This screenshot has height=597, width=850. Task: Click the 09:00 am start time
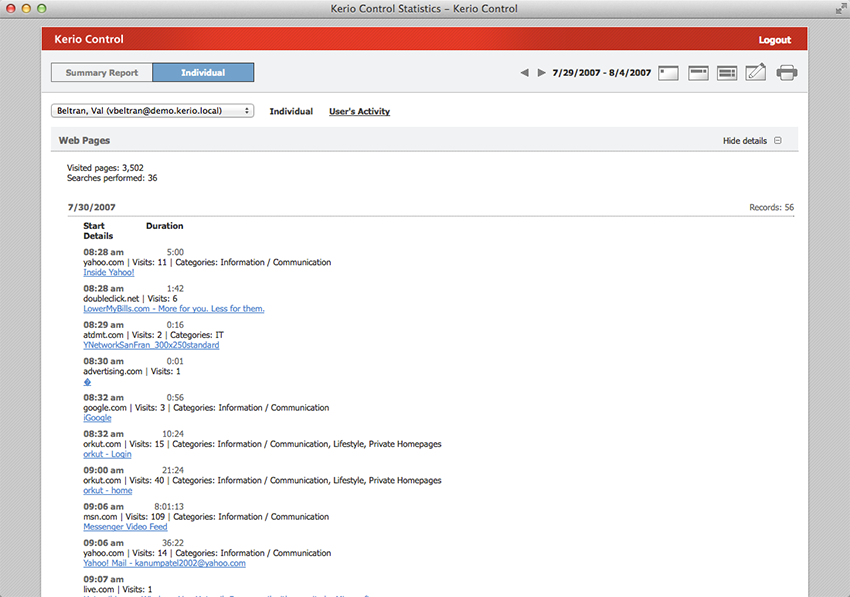(104, 470)
